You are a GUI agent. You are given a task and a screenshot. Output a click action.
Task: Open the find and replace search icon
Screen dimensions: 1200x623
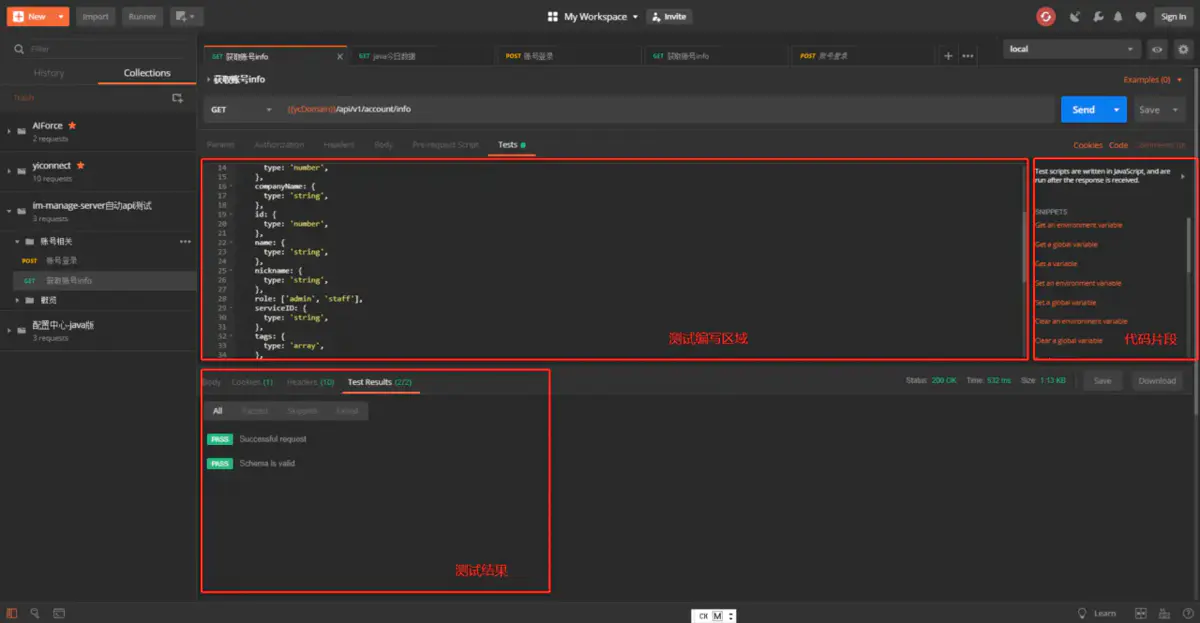point(35,613)
